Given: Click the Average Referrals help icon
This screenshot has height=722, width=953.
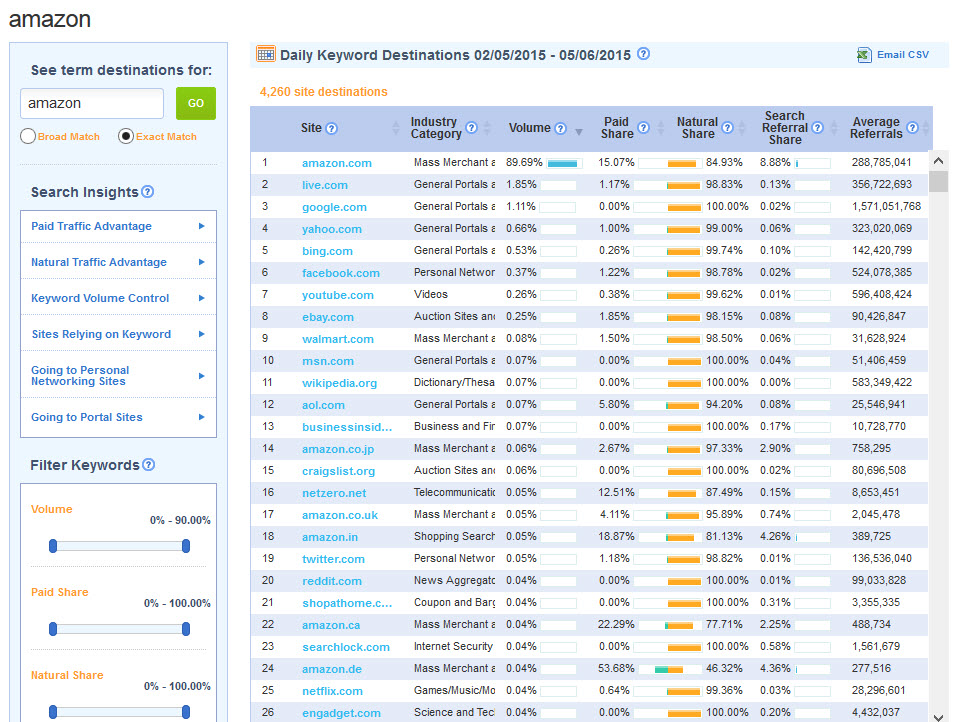Looking at the screenshot, I should click(x=912, y=128).
